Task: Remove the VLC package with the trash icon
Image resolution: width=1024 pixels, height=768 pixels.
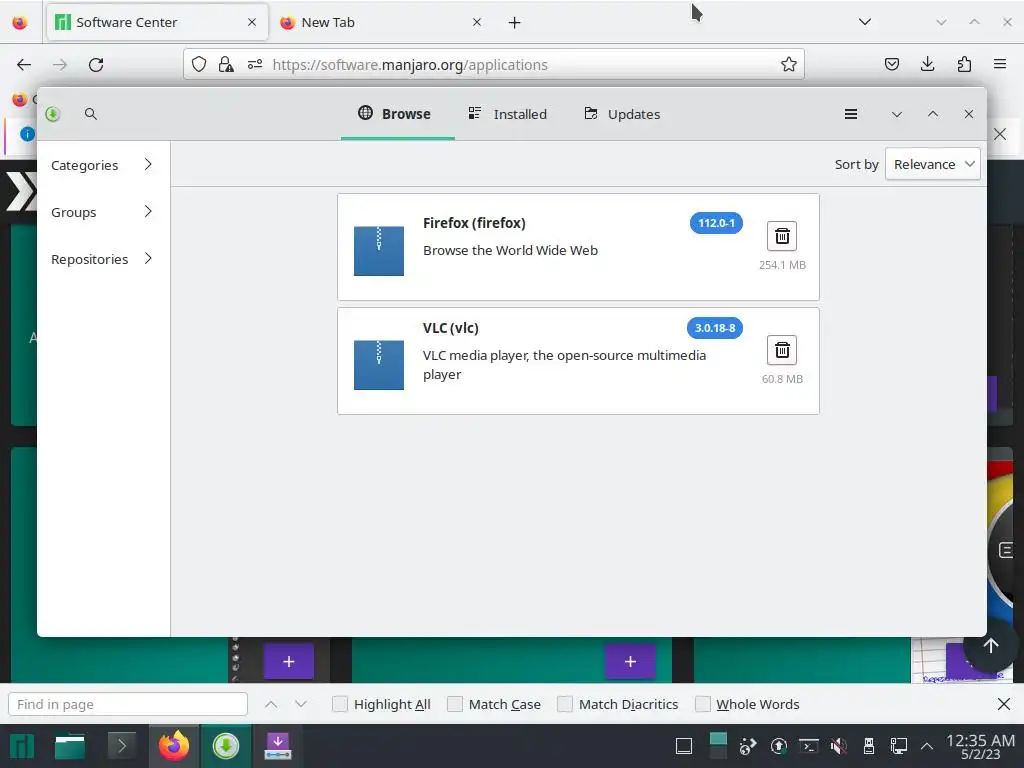Action: coord(782,350)
